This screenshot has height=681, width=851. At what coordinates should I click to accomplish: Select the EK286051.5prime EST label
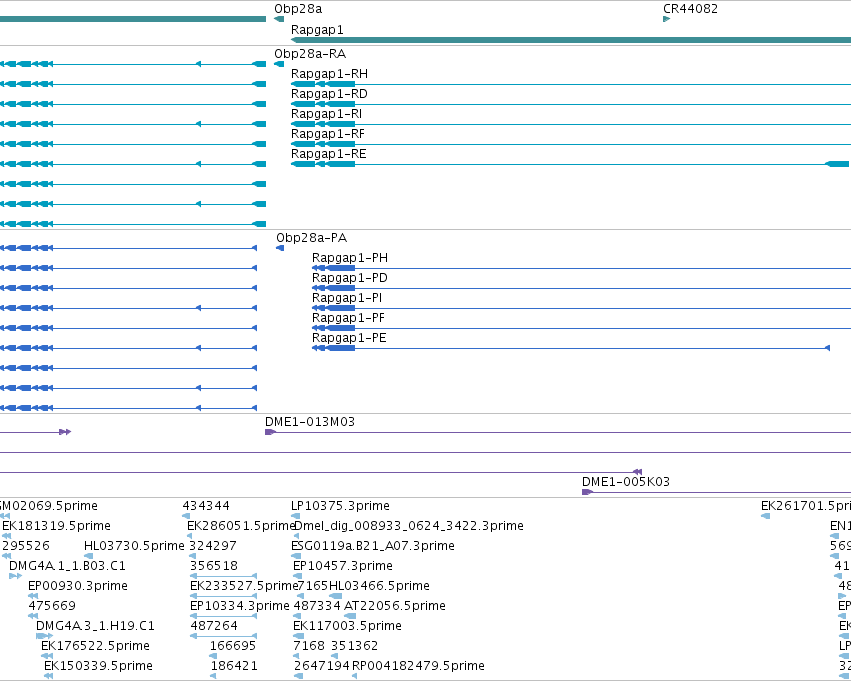coord(242,526)
